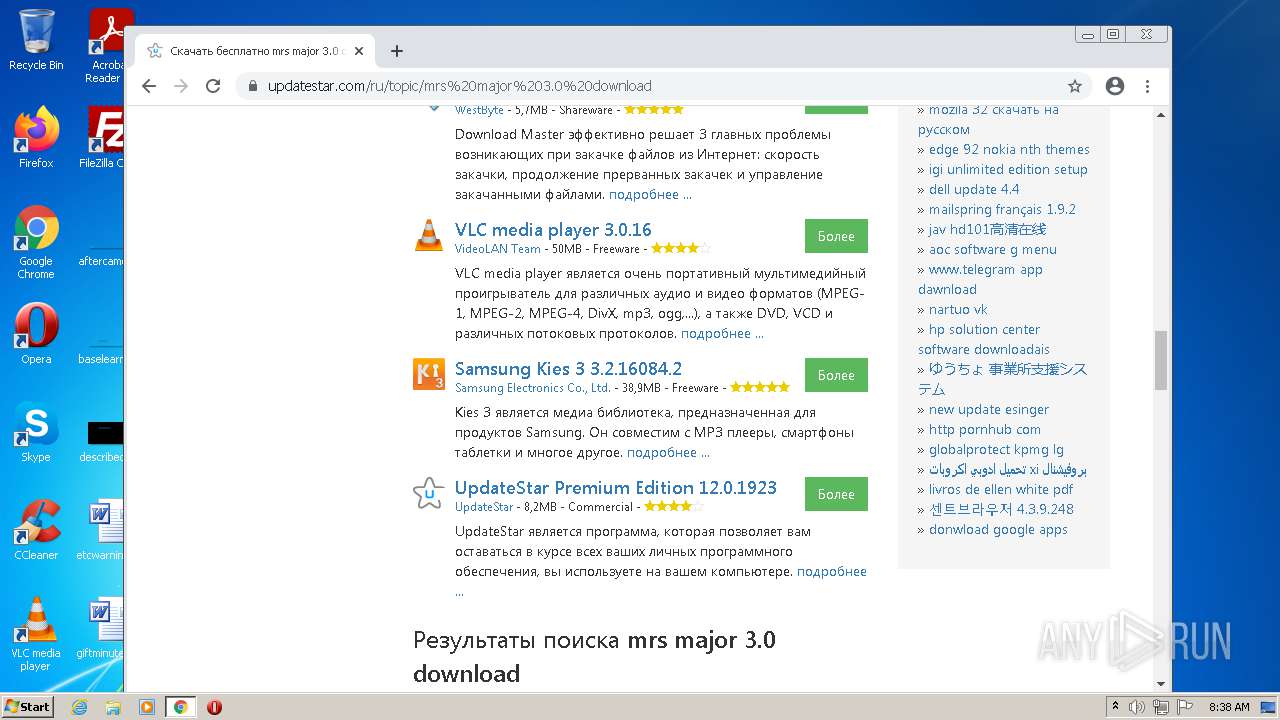
Task: Switch to the Скачать бесплатно mrs major tab
Action: click(254, 51)
